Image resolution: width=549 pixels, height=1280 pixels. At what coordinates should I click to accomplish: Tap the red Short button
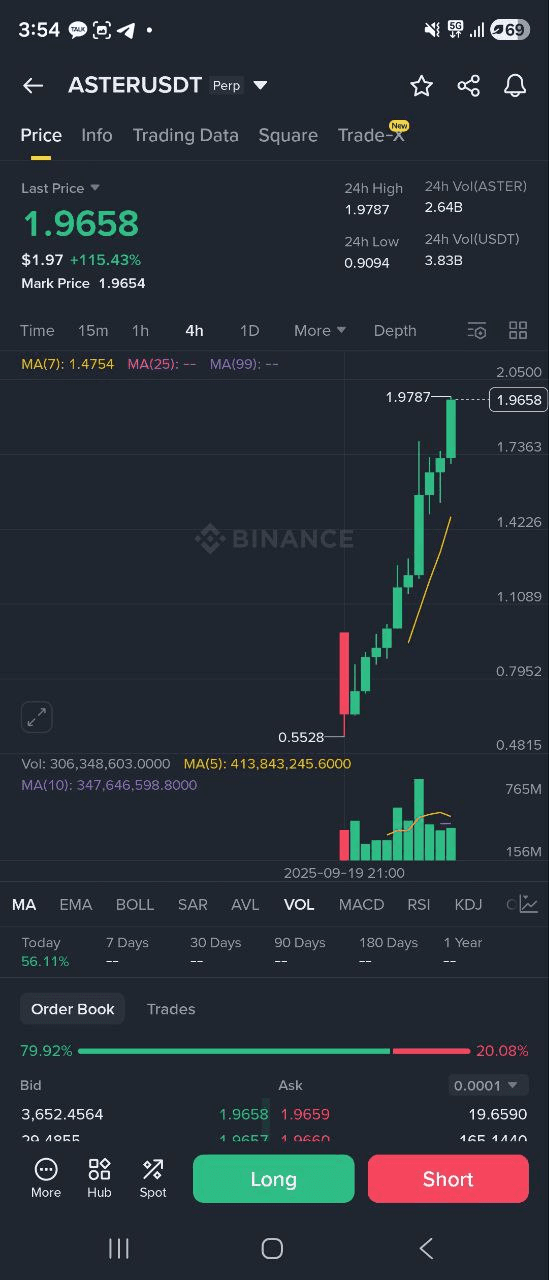(448, 1179)
